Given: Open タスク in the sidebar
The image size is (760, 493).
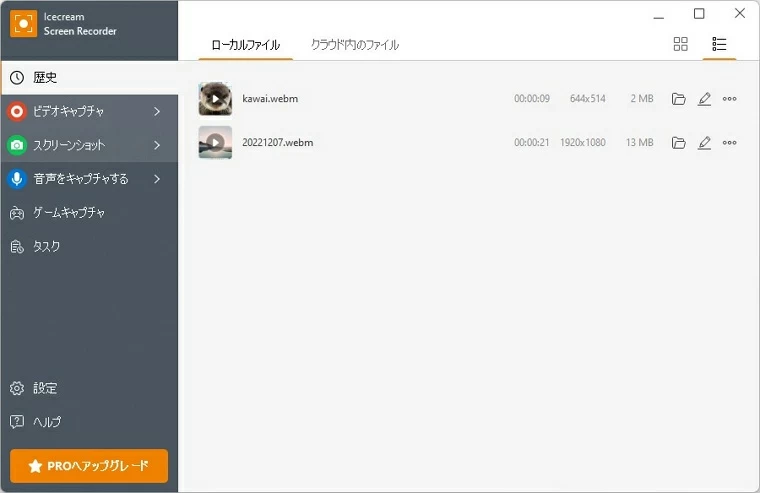Looking at the screenshot, I should (x=46, y=246).
